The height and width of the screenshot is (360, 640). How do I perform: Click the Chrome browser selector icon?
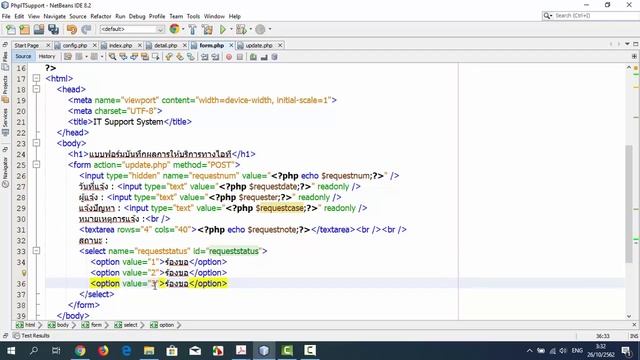tap(174, 29)
